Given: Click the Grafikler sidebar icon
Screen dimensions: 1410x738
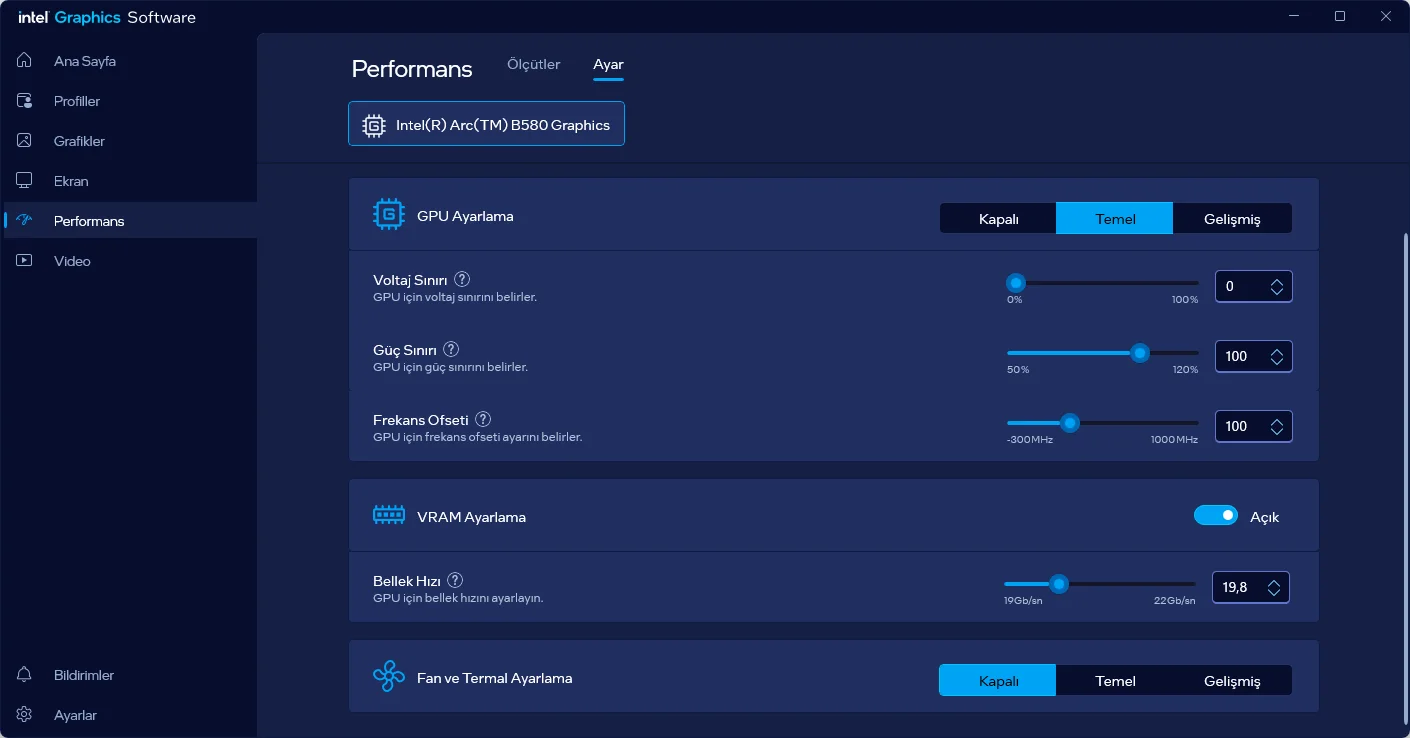Looking at the screenshot, I should pyautogui.click(x=25, y=141).
